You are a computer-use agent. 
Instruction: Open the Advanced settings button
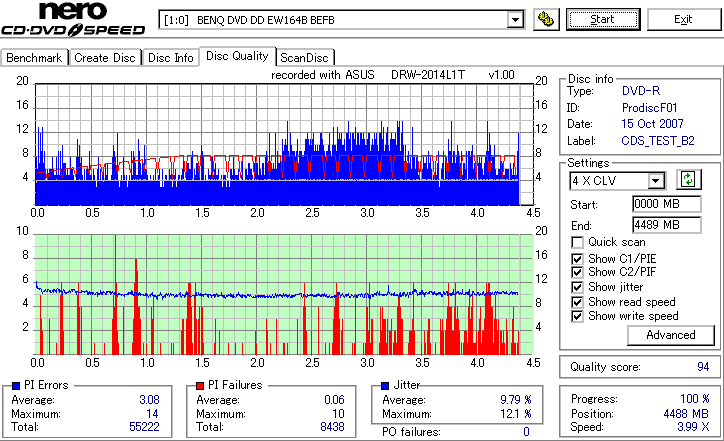[x=670, y=335]
